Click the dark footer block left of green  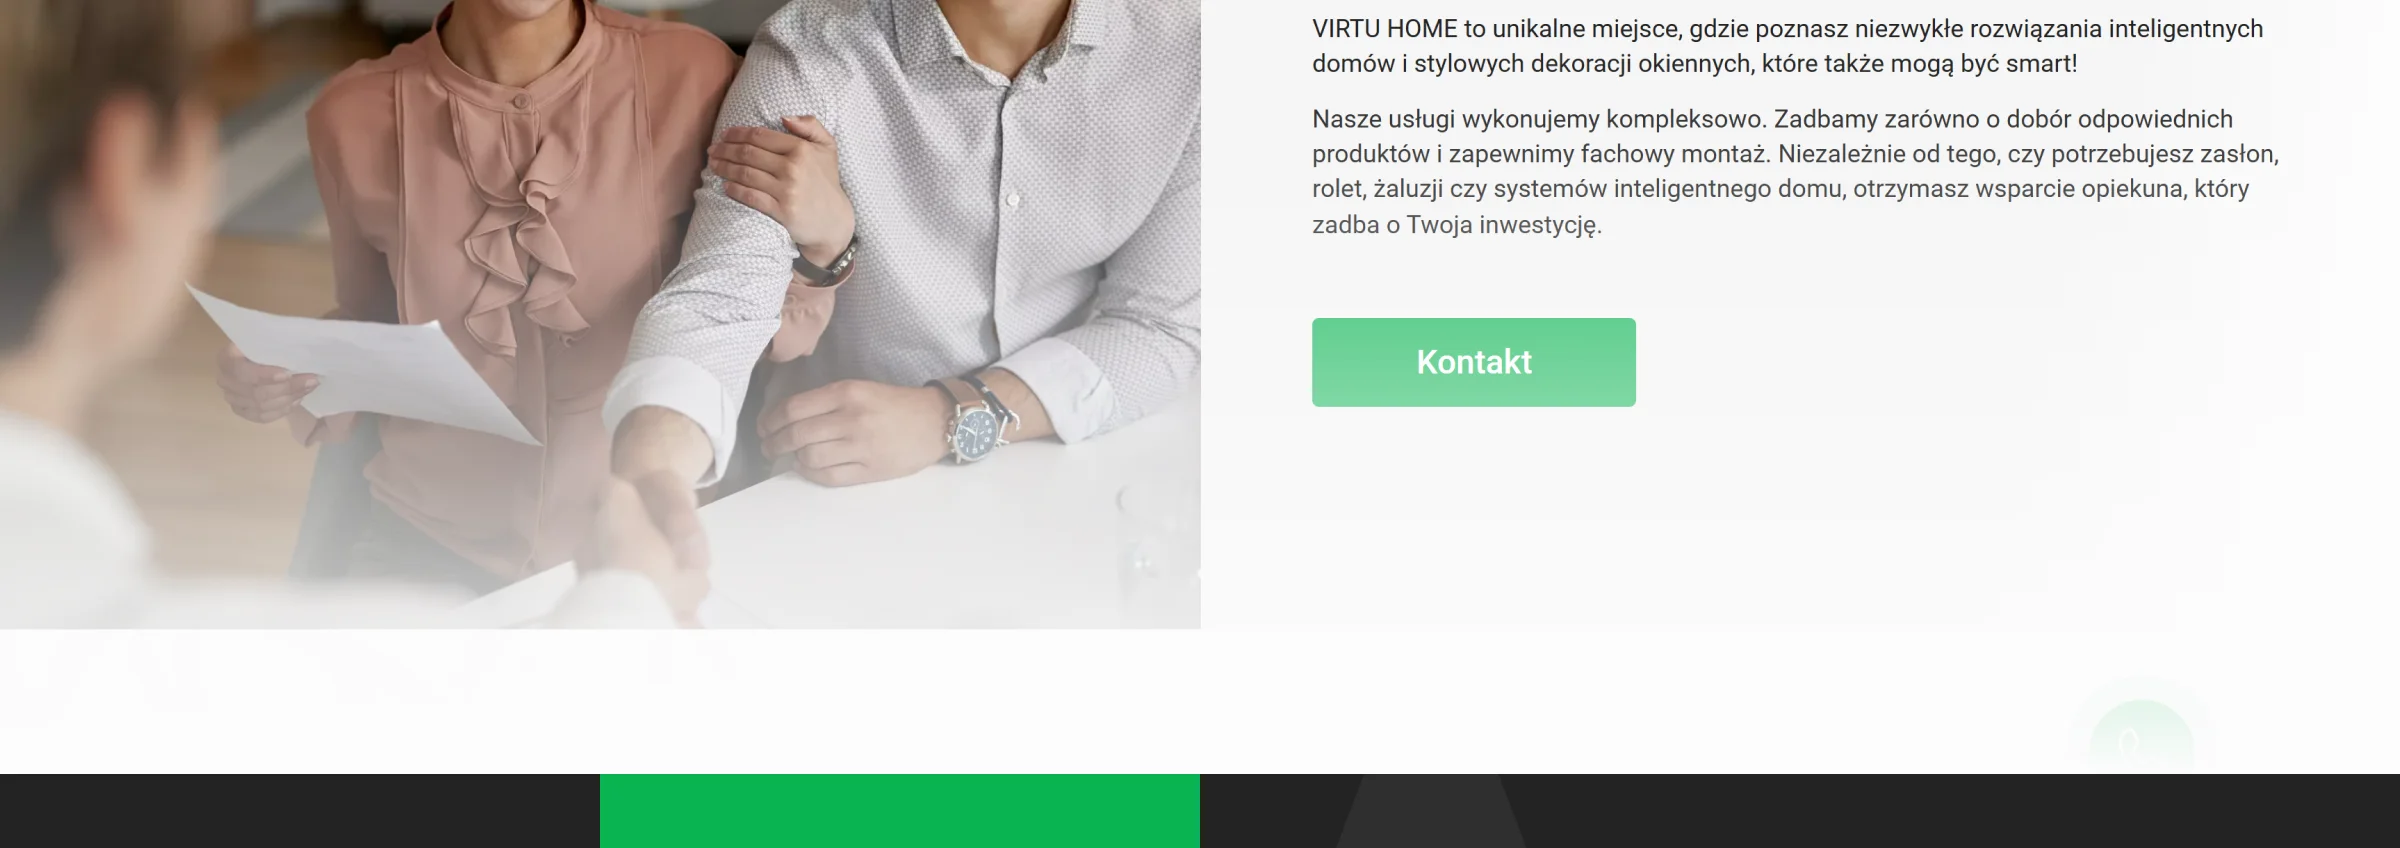300,811
